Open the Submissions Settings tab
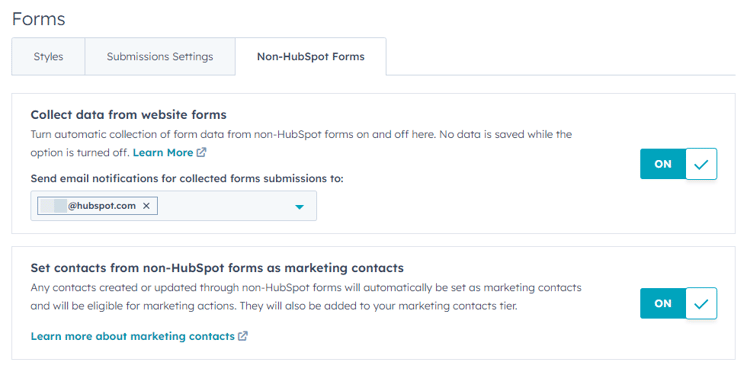Viewport: 747px width, 375px height. [160, 56]
